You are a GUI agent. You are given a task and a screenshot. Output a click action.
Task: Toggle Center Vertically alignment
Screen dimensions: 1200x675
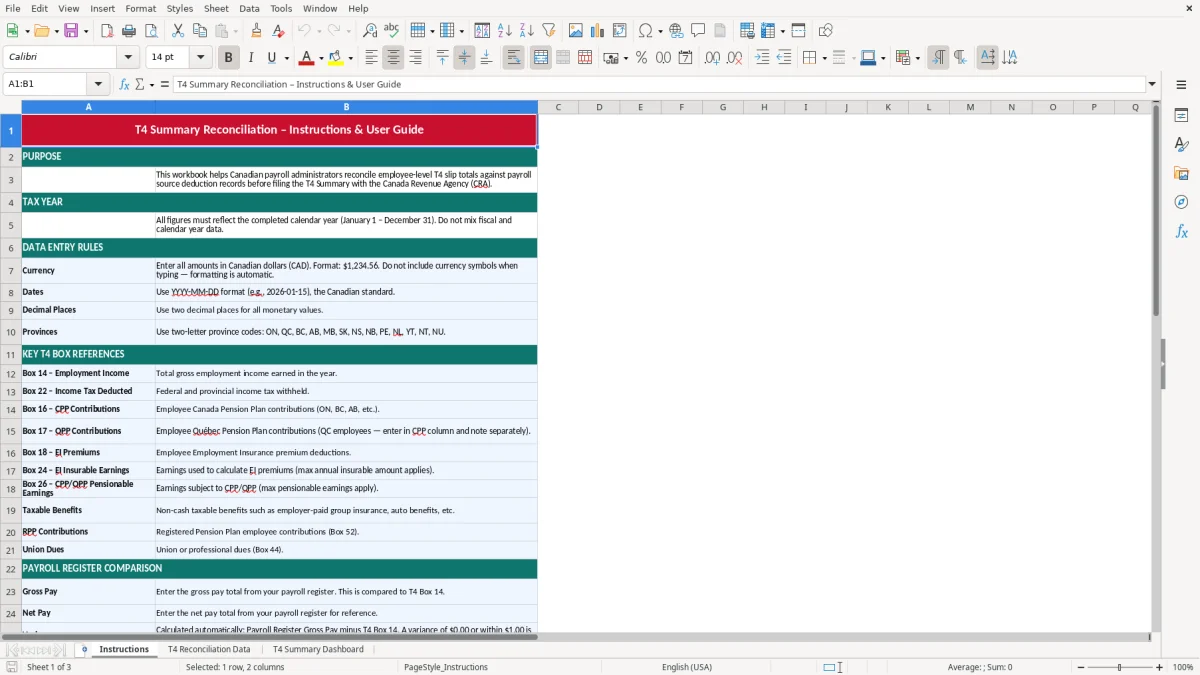(464, 58)
